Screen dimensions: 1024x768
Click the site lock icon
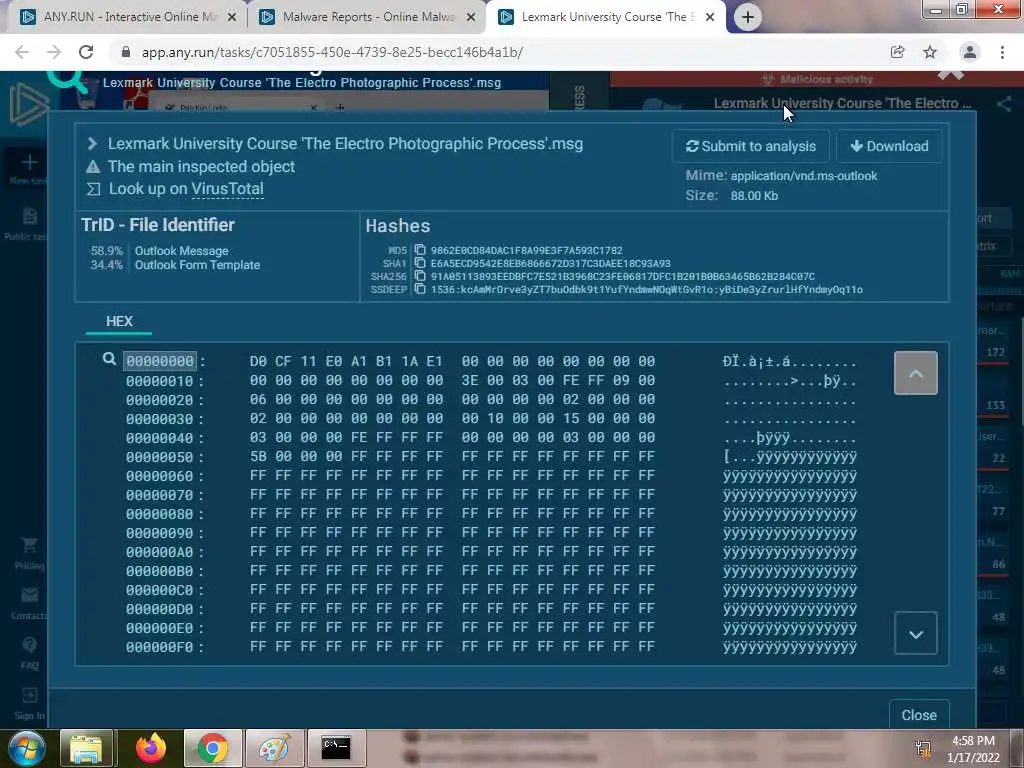[126, 52]
